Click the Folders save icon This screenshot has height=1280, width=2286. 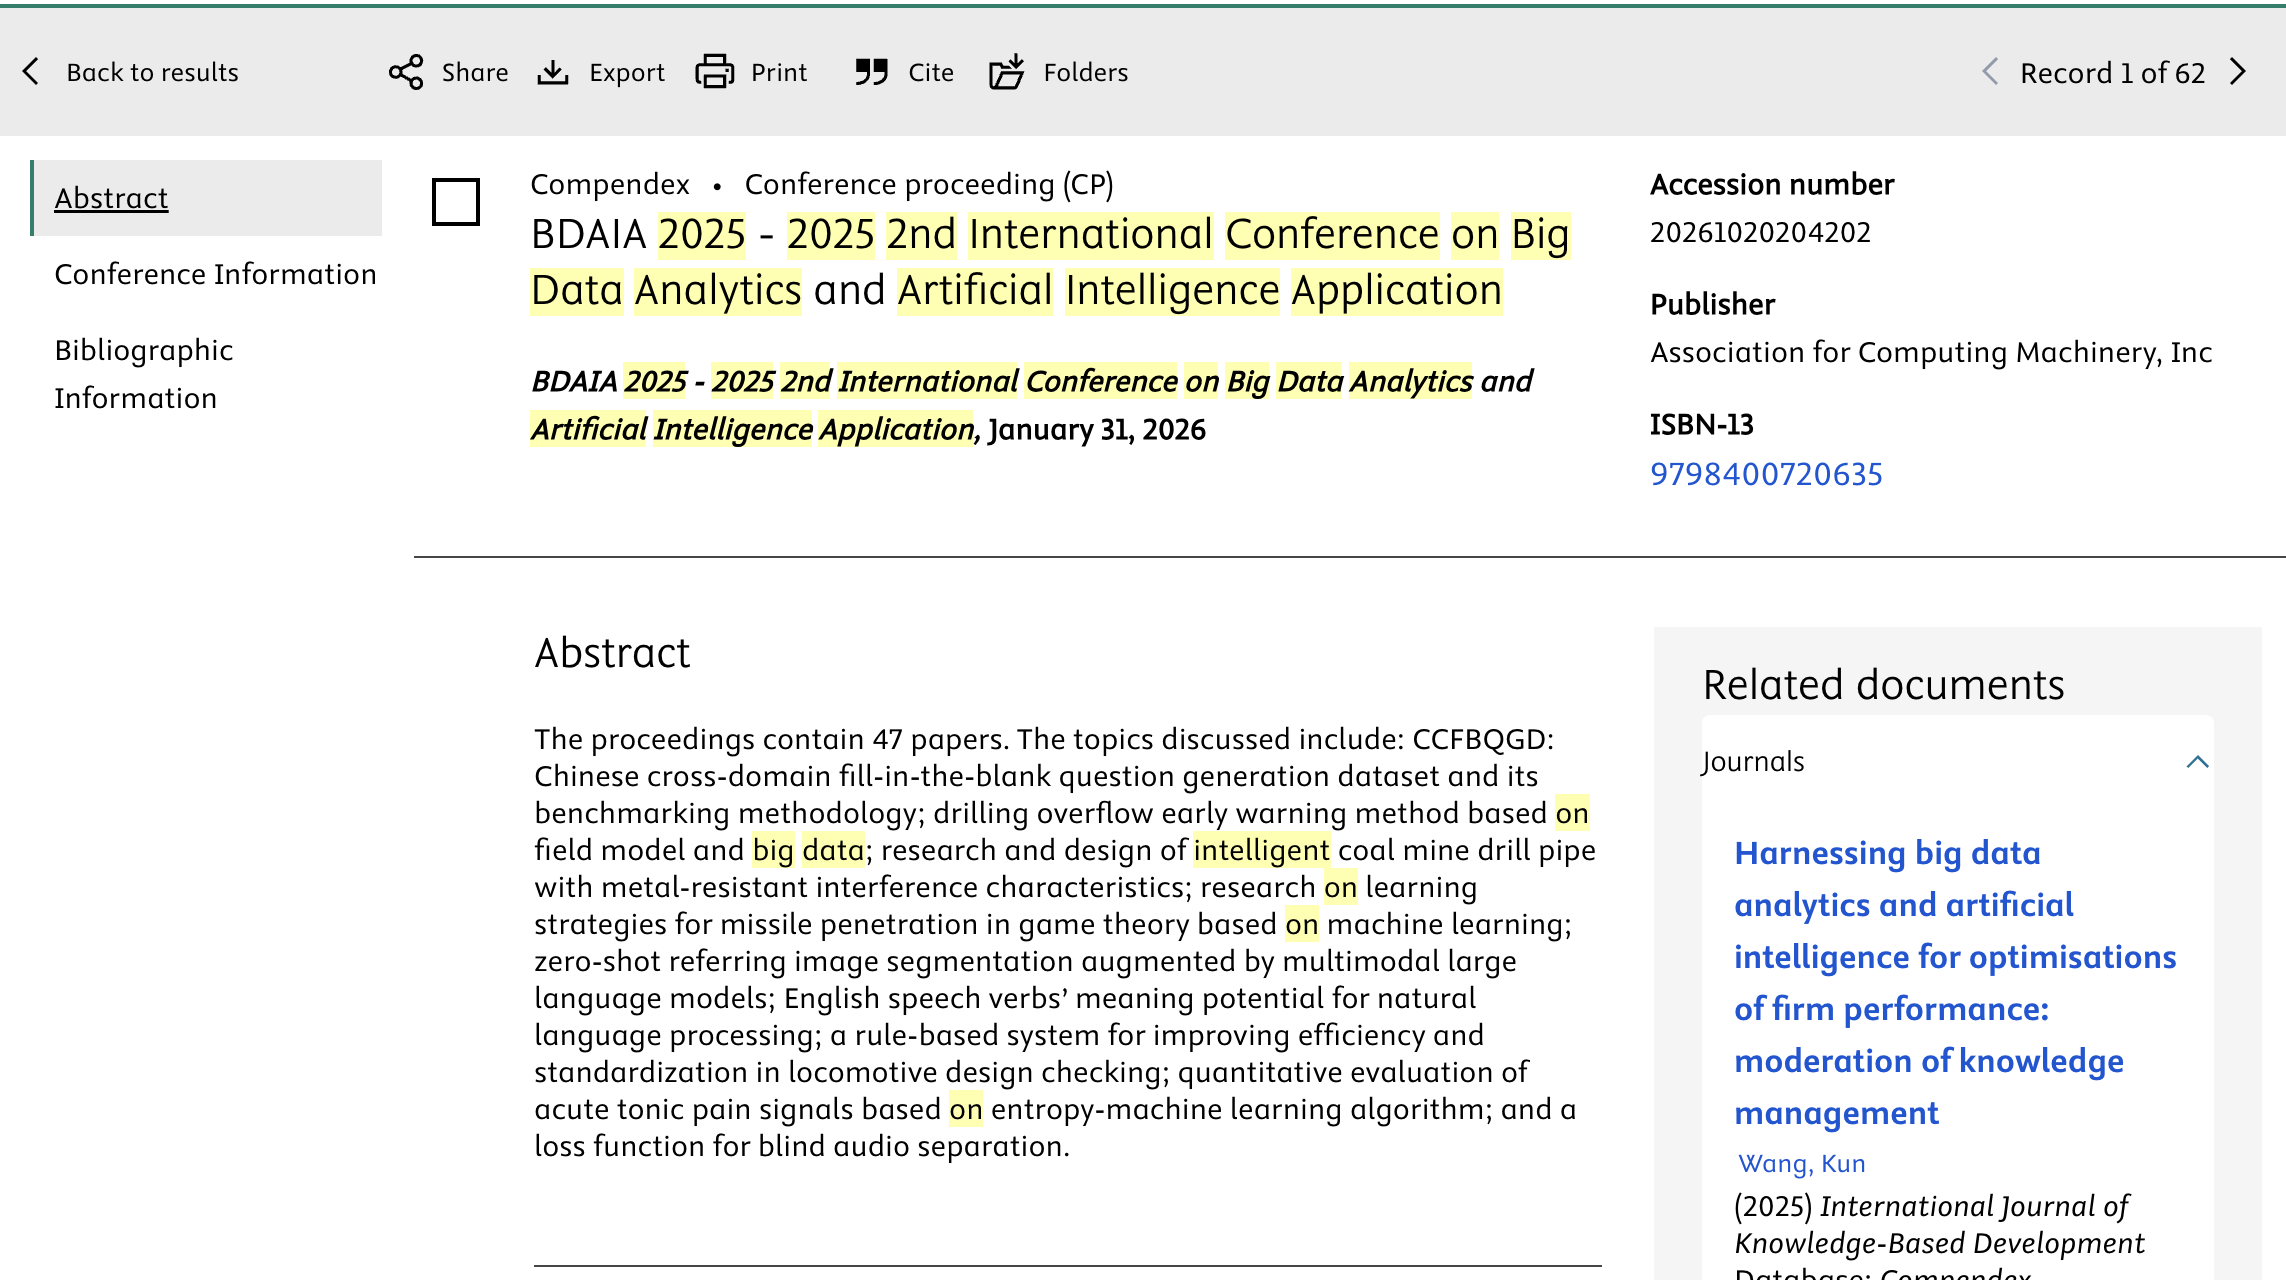[x=1007, y=72]
